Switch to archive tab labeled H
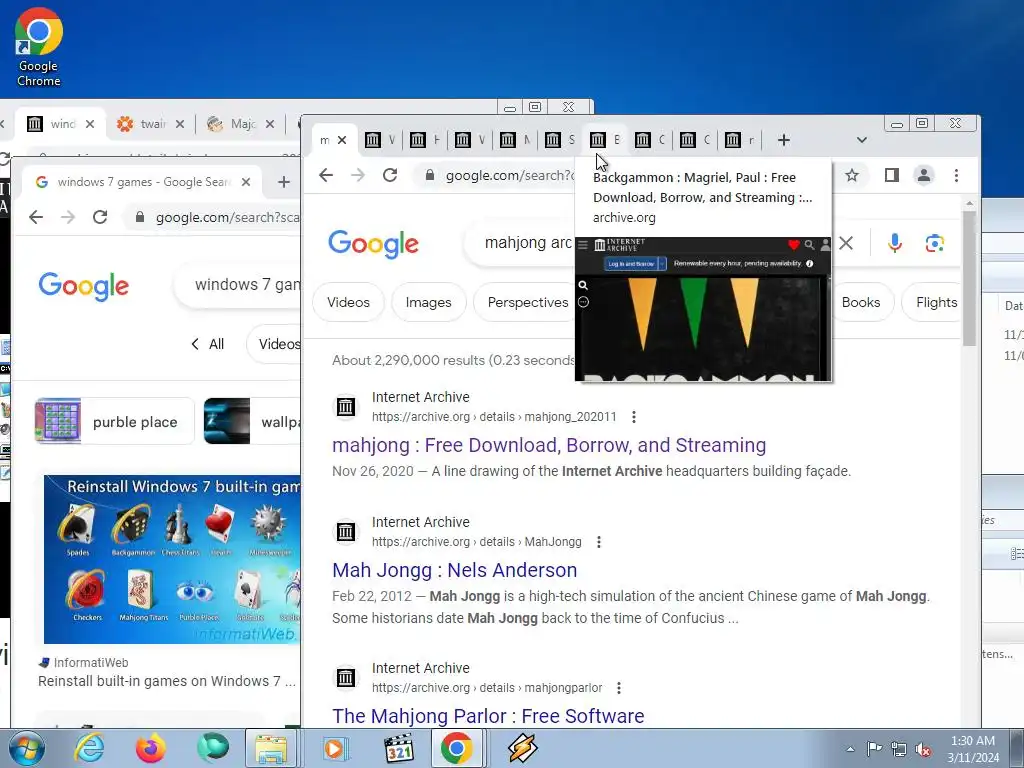This screenshot has width=1024, height=768. (424, 140)
